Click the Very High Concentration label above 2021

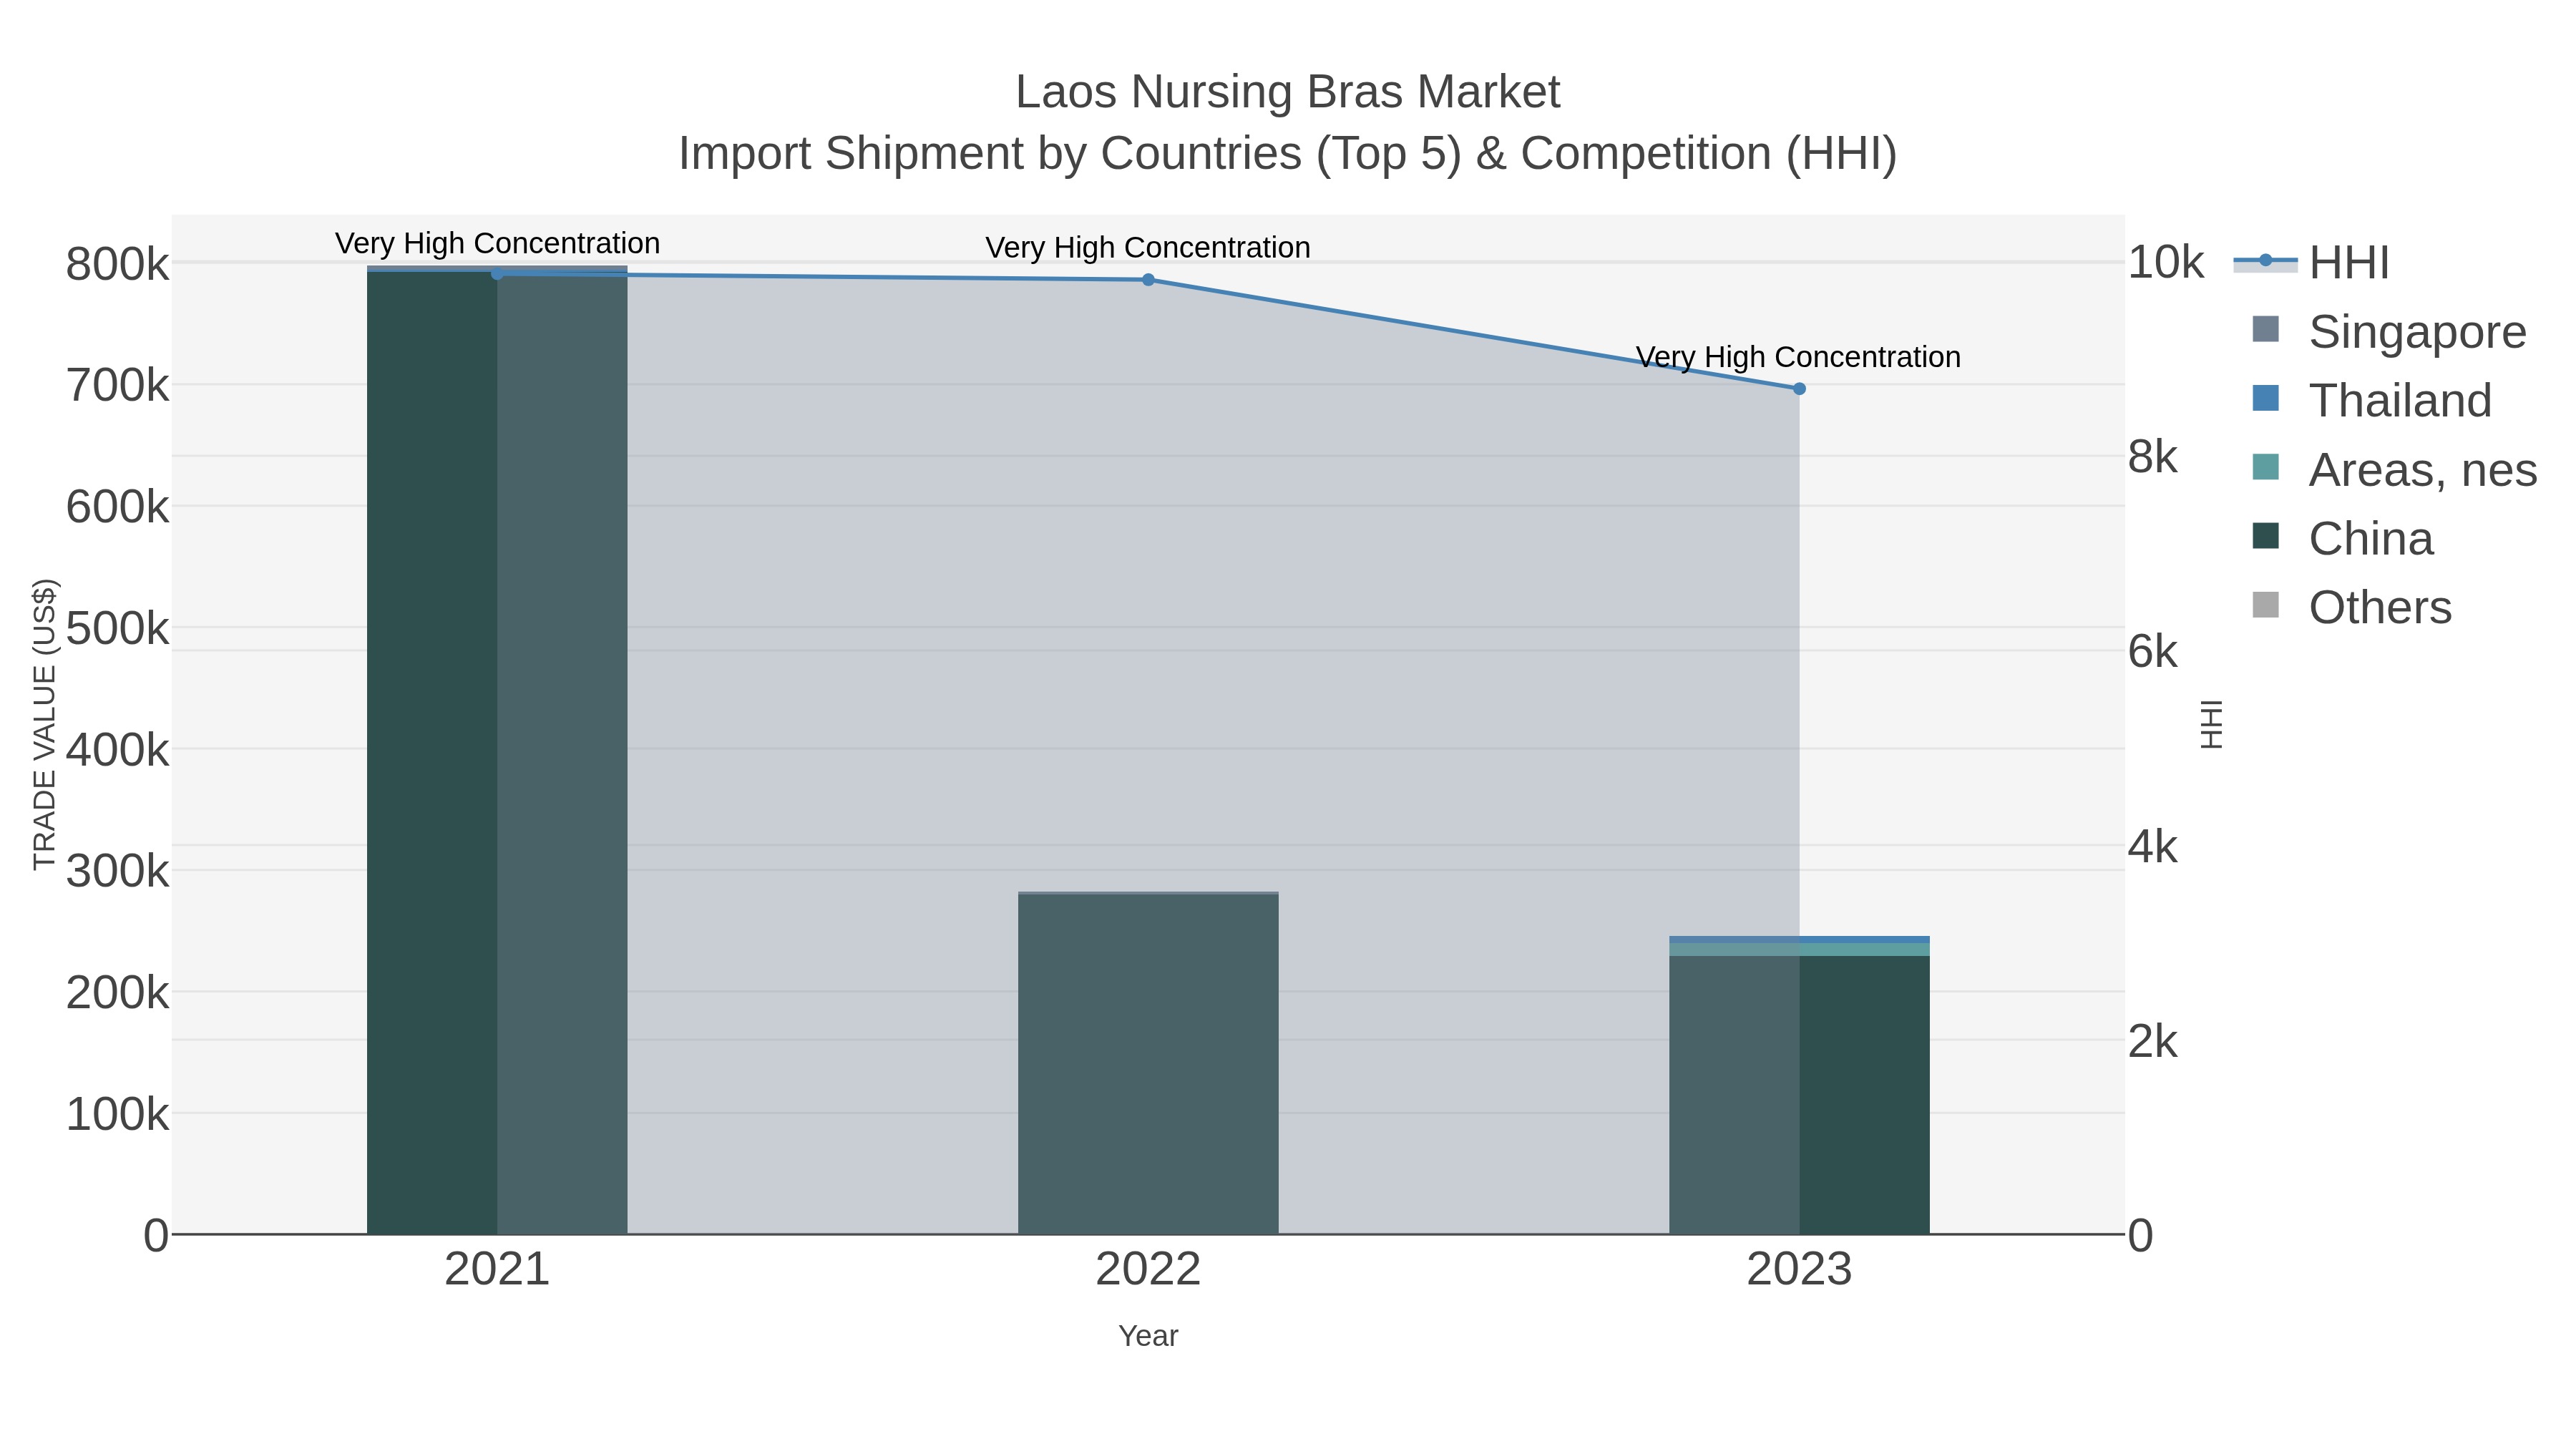tap(497, 244)
